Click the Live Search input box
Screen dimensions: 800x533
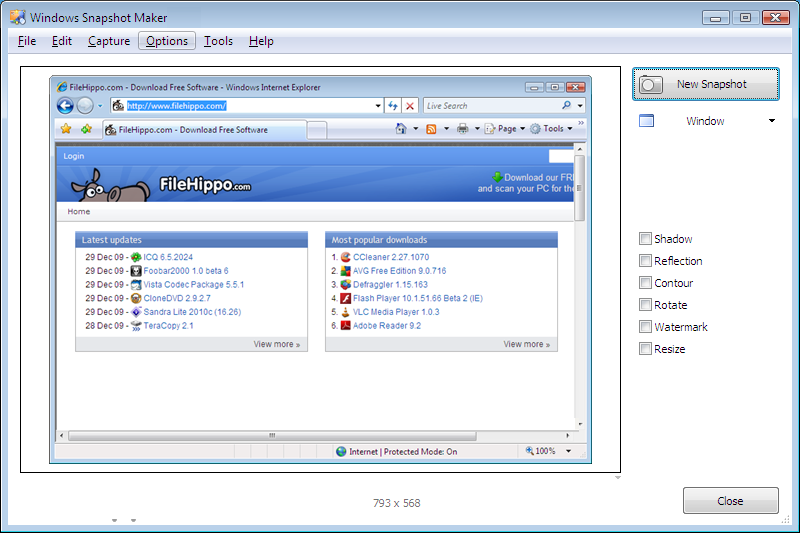[x=492, y=106]
